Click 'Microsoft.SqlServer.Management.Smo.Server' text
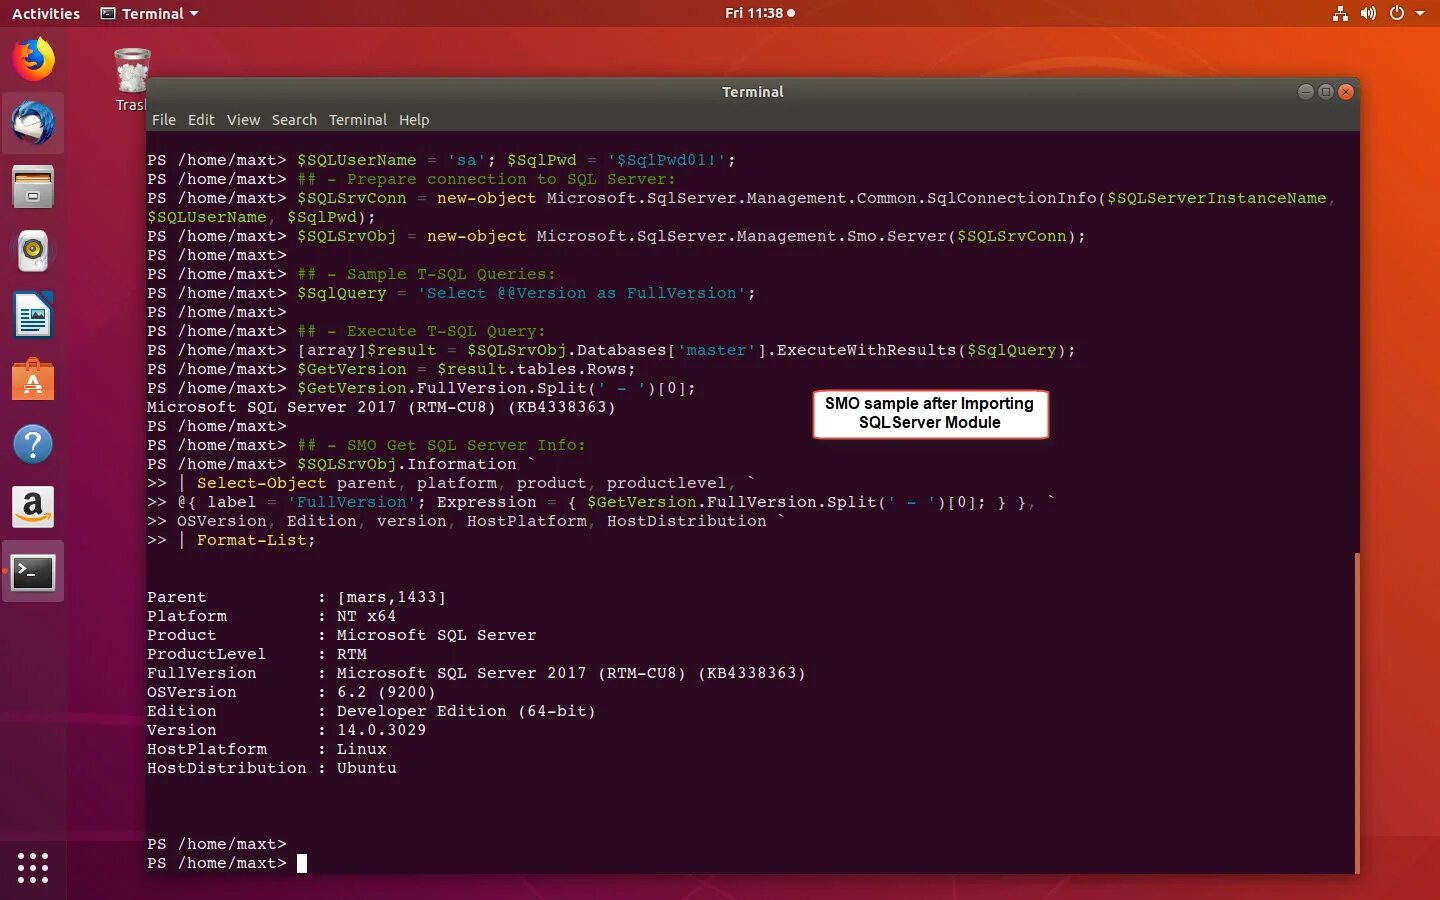The height and width of the screenshot is (900, 1440). coord(741,236)
